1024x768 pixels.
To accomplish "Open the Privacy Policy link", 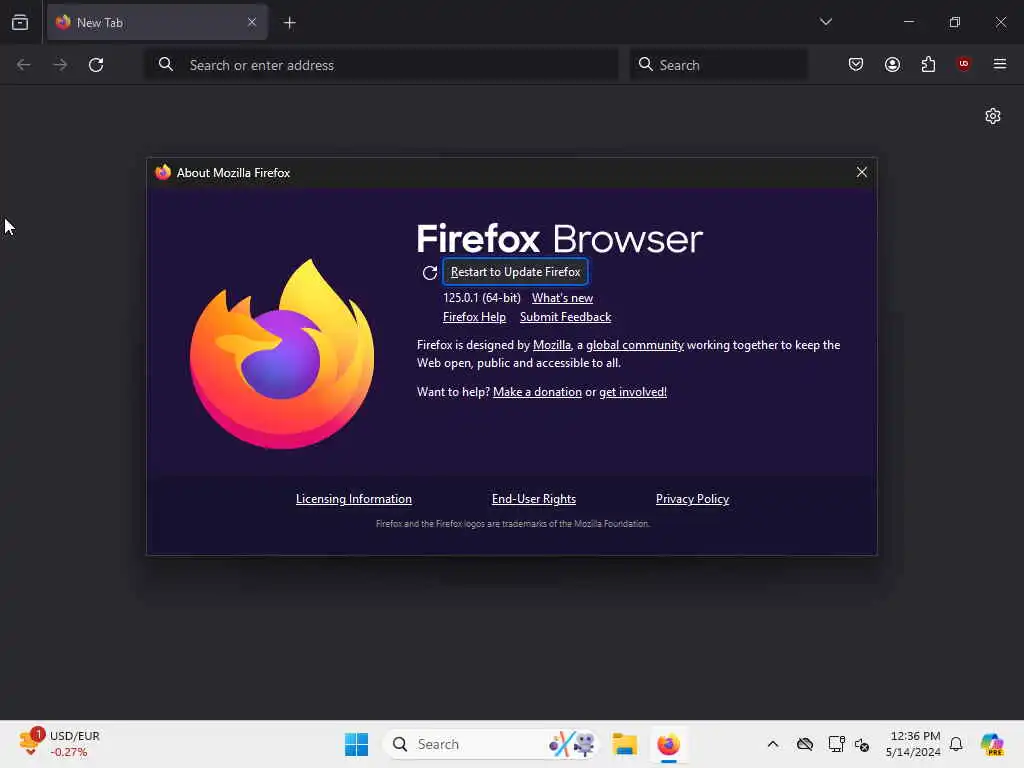I will tap(692, 499).
